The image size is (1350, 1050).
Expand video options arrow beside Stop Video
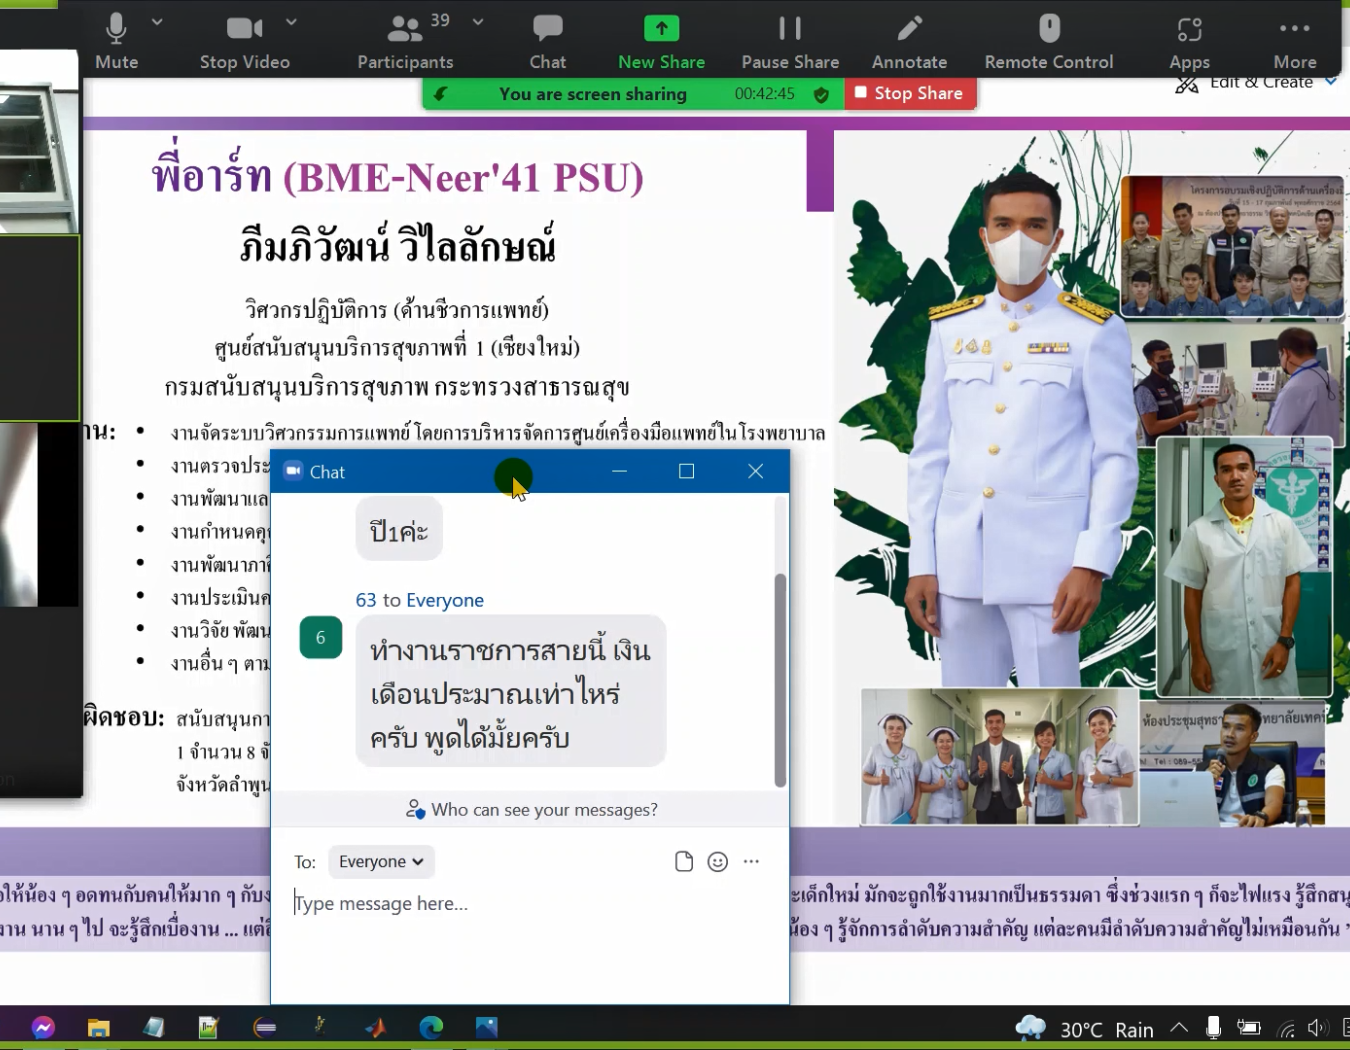(291, 22)
